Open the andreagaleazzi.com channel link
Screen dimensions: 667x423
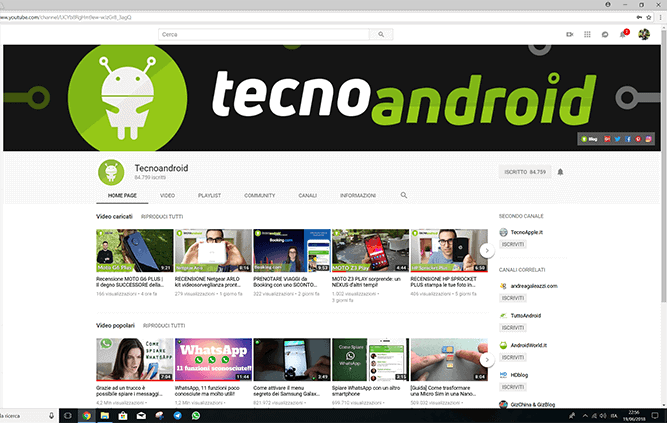pyautogui.click(x=534, y=286)
